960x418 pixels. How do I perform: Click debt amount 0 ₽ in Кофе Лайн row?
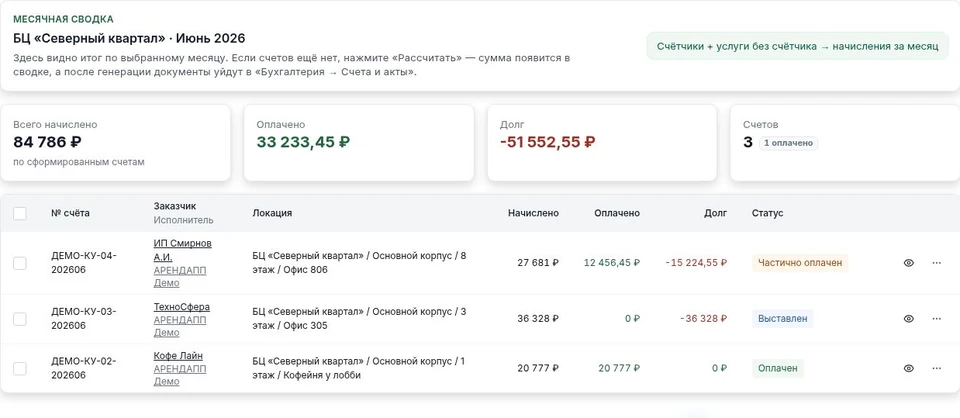pos(720,368)
